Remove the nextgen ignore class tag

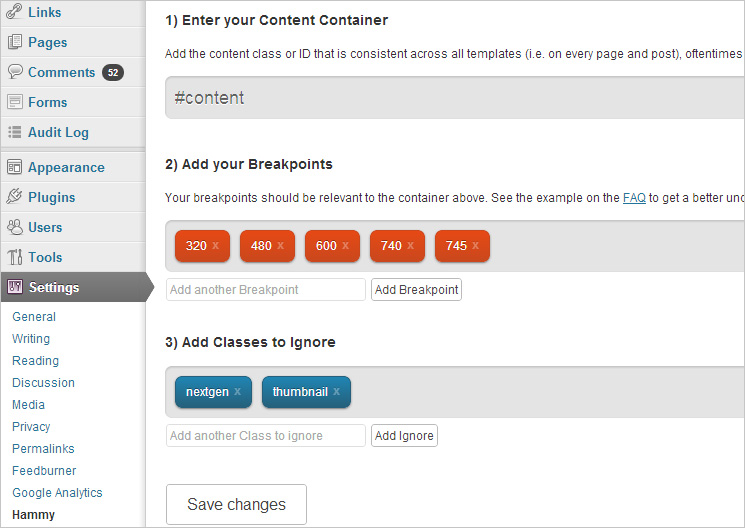[x=237, y=392]
